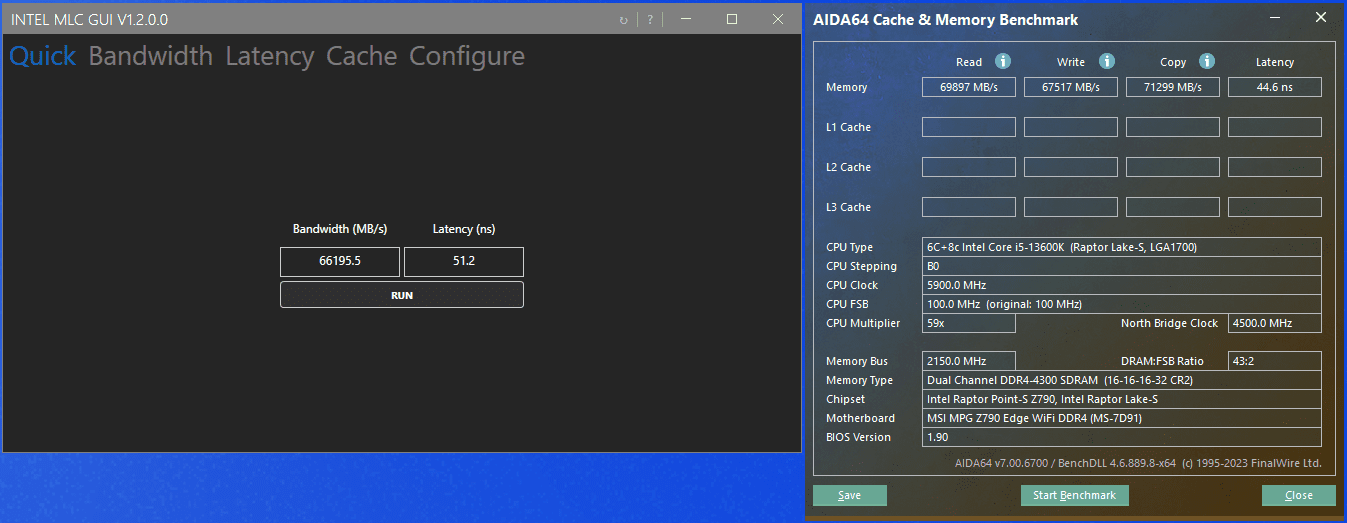Click Memory Read value 69897 MB/s
Screen dimensions: 1347x523
point(969,87)
